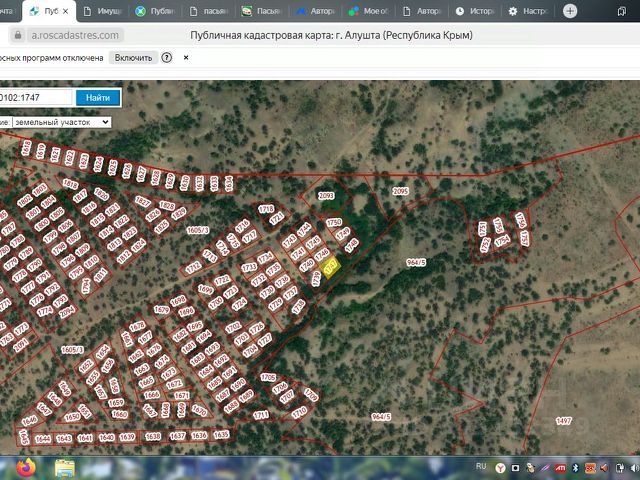Click parcel 1827 on the map

click(142, 201)
